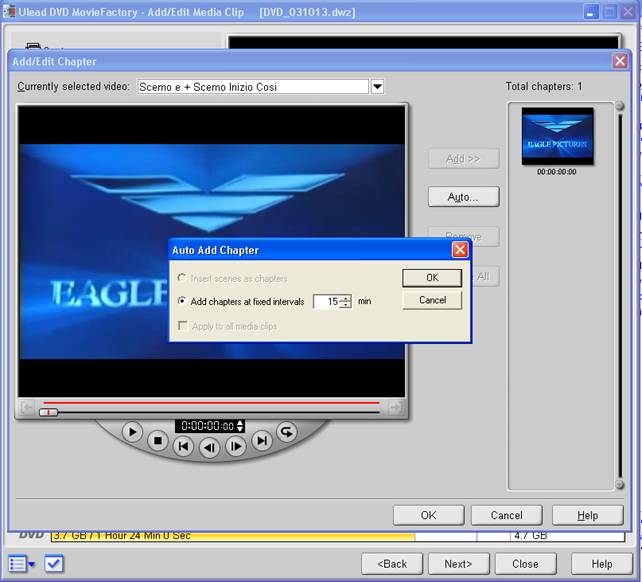This screenshot has height=582, width=642.
Task: Click the Total chapters: 1 label
Action: click(x=544, y=86)
